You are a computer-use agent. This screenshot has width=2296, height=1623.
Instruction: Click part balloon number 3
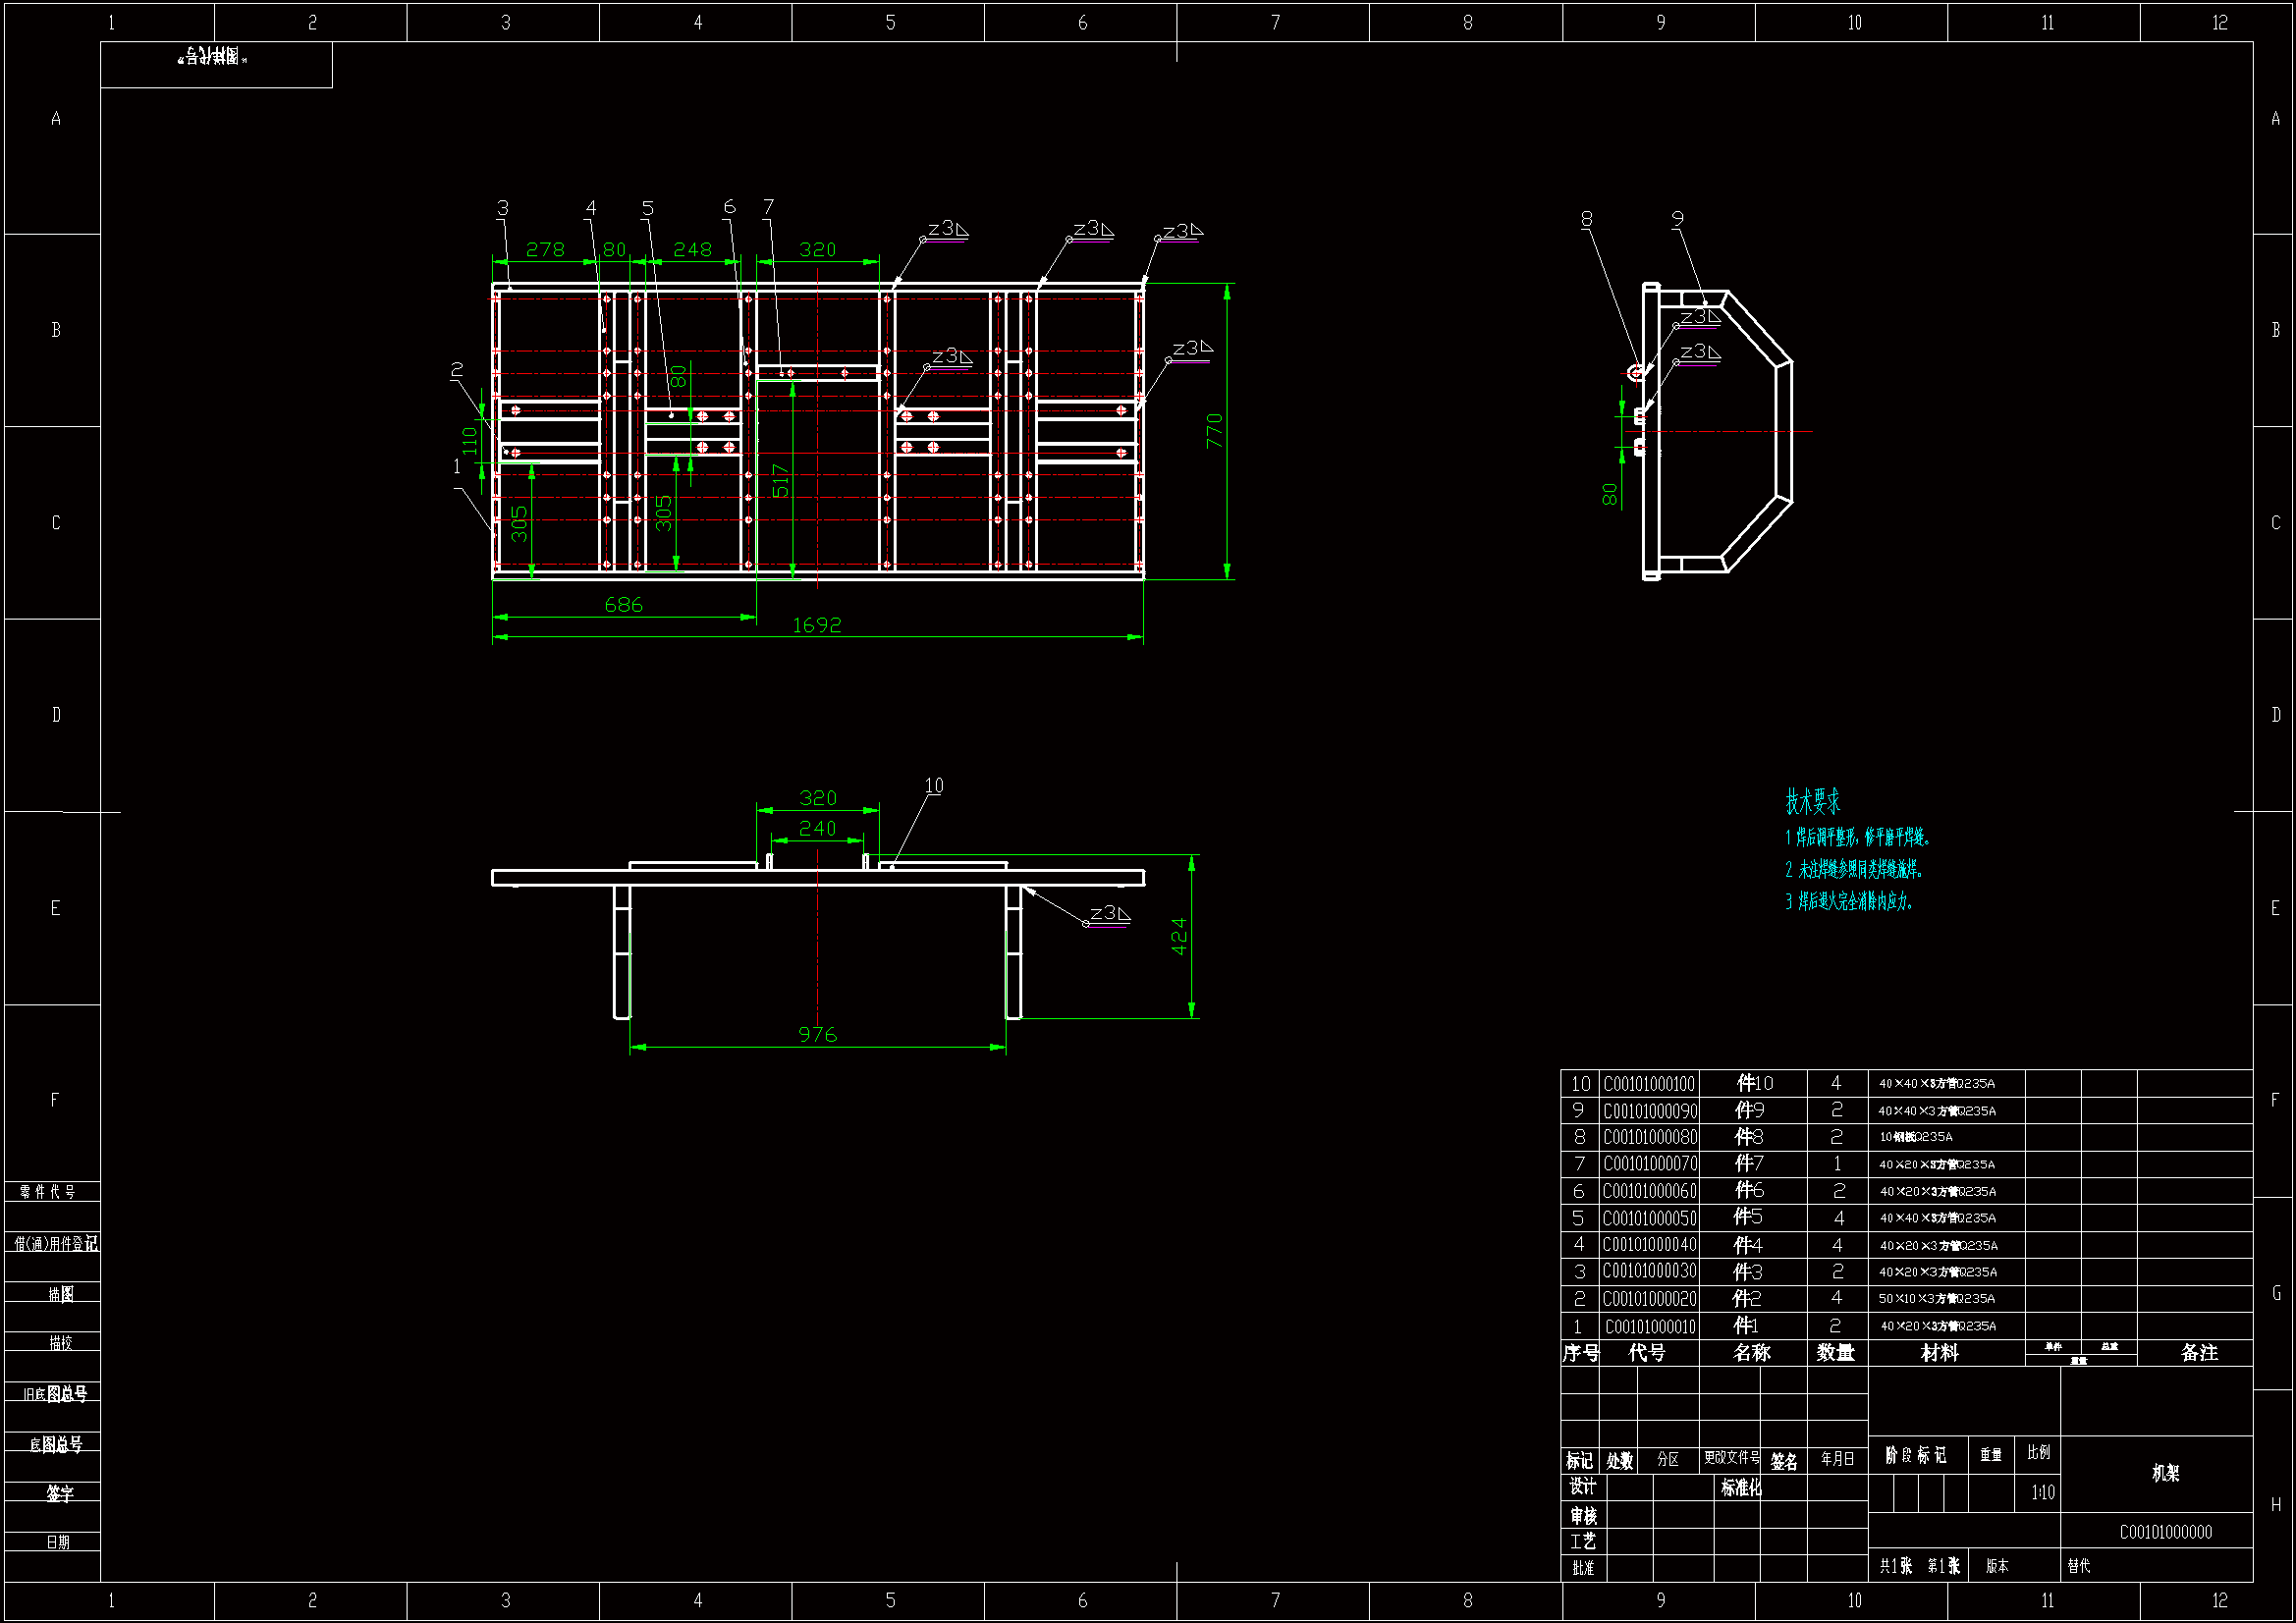pyautogui.click(x=503, y=208)
